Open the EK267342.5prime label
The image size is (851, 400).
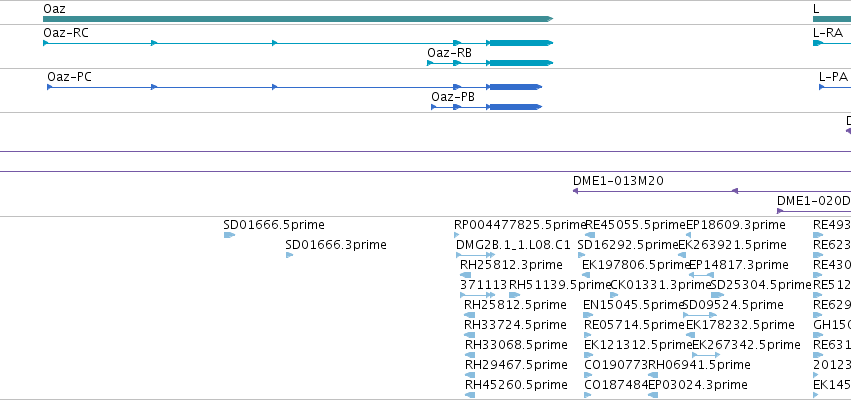[746, 345]
